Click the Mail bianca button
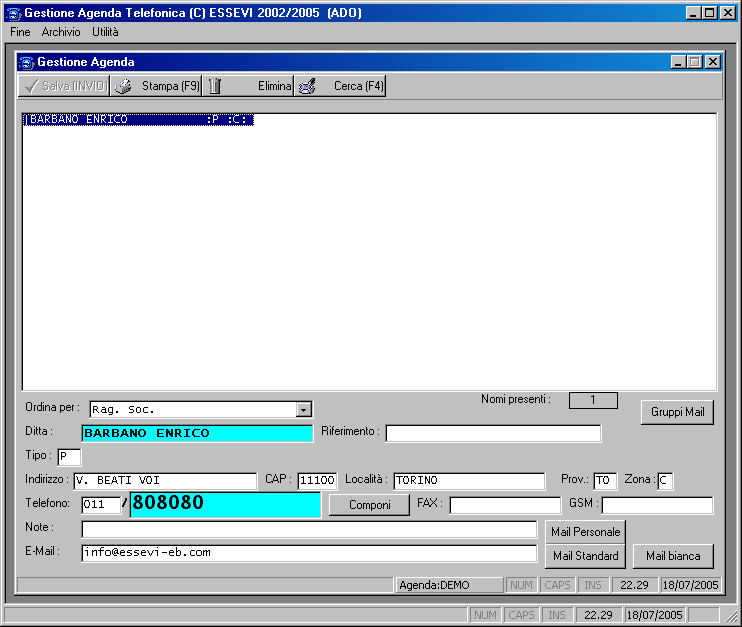 click(673, 556)
